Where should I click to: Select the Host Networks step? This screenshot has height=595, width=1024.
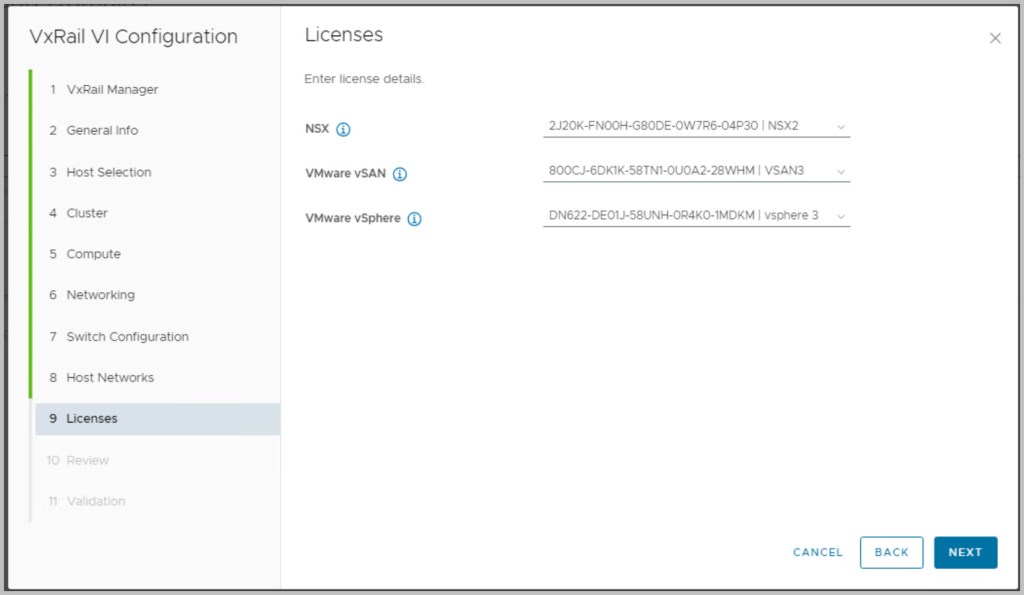click(110, 378)
